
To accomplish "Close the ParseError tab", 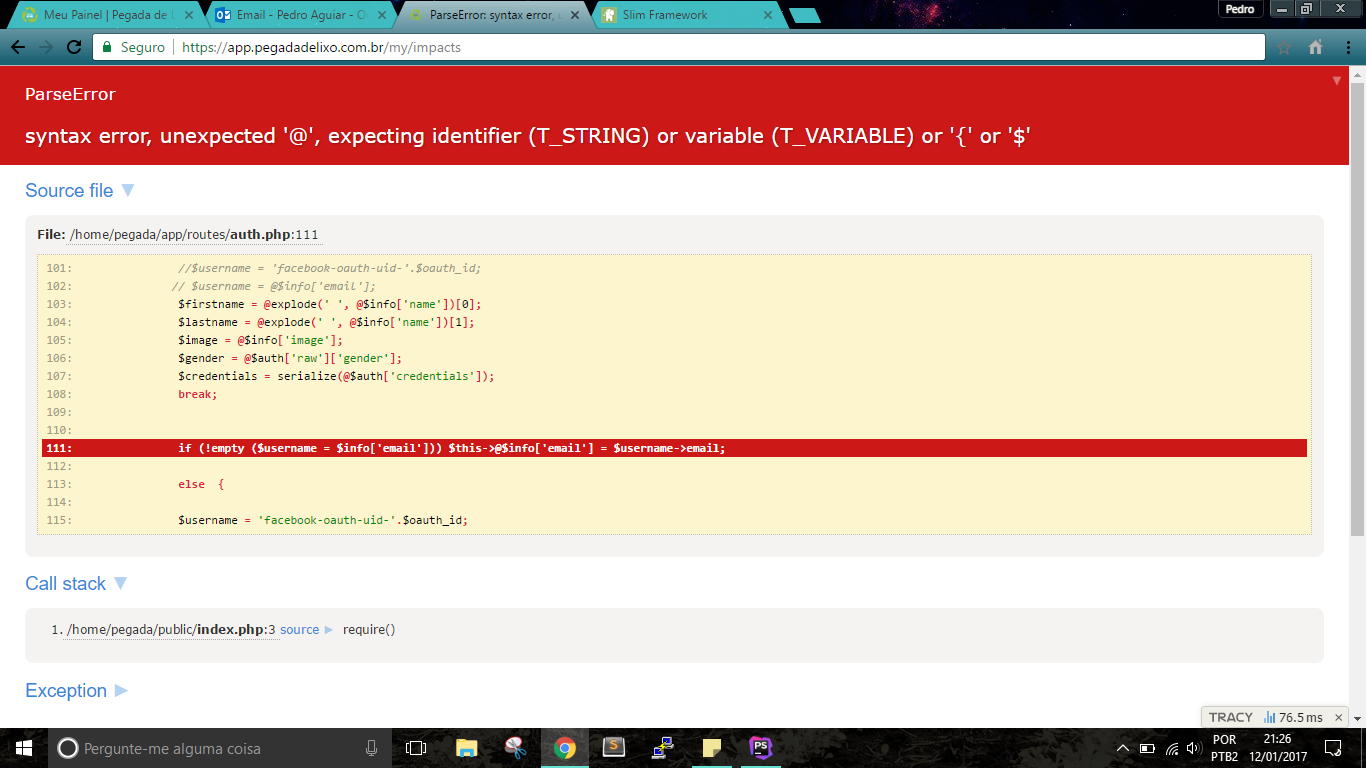I will 575,15.
